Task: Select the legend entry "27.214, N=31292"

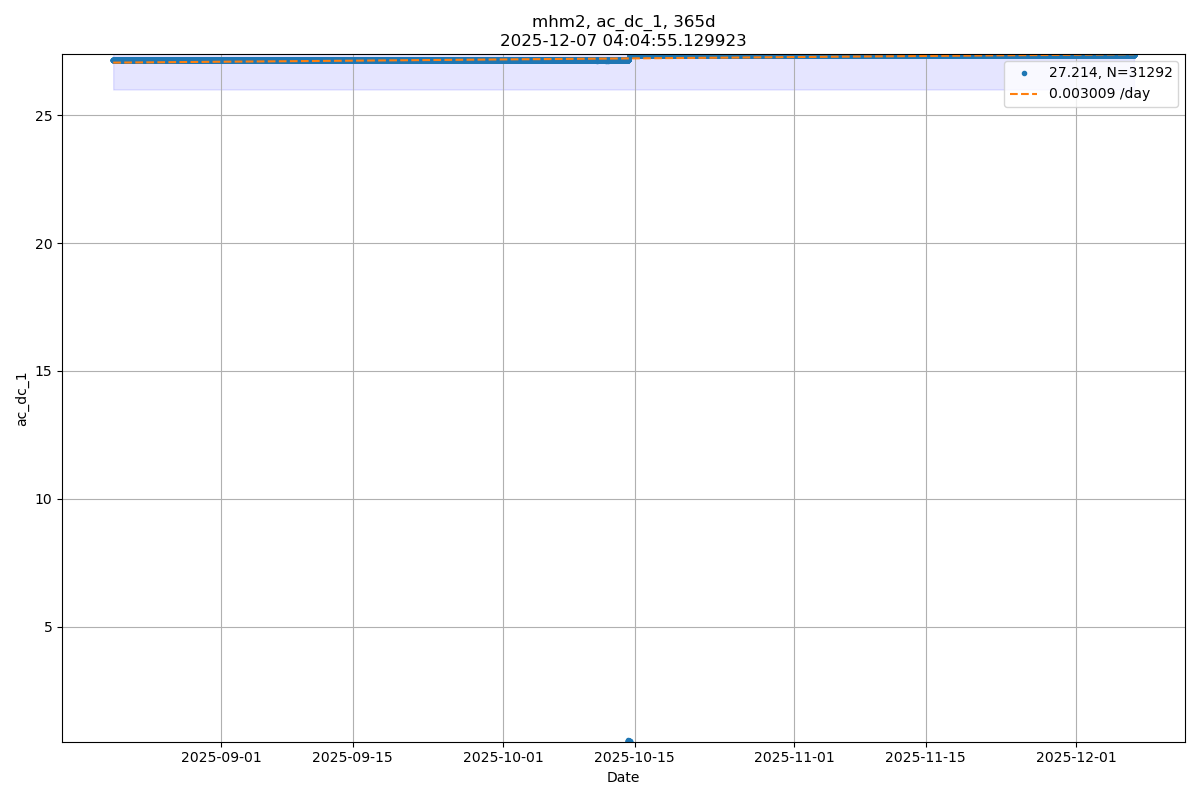Action: coord(1110,73)
